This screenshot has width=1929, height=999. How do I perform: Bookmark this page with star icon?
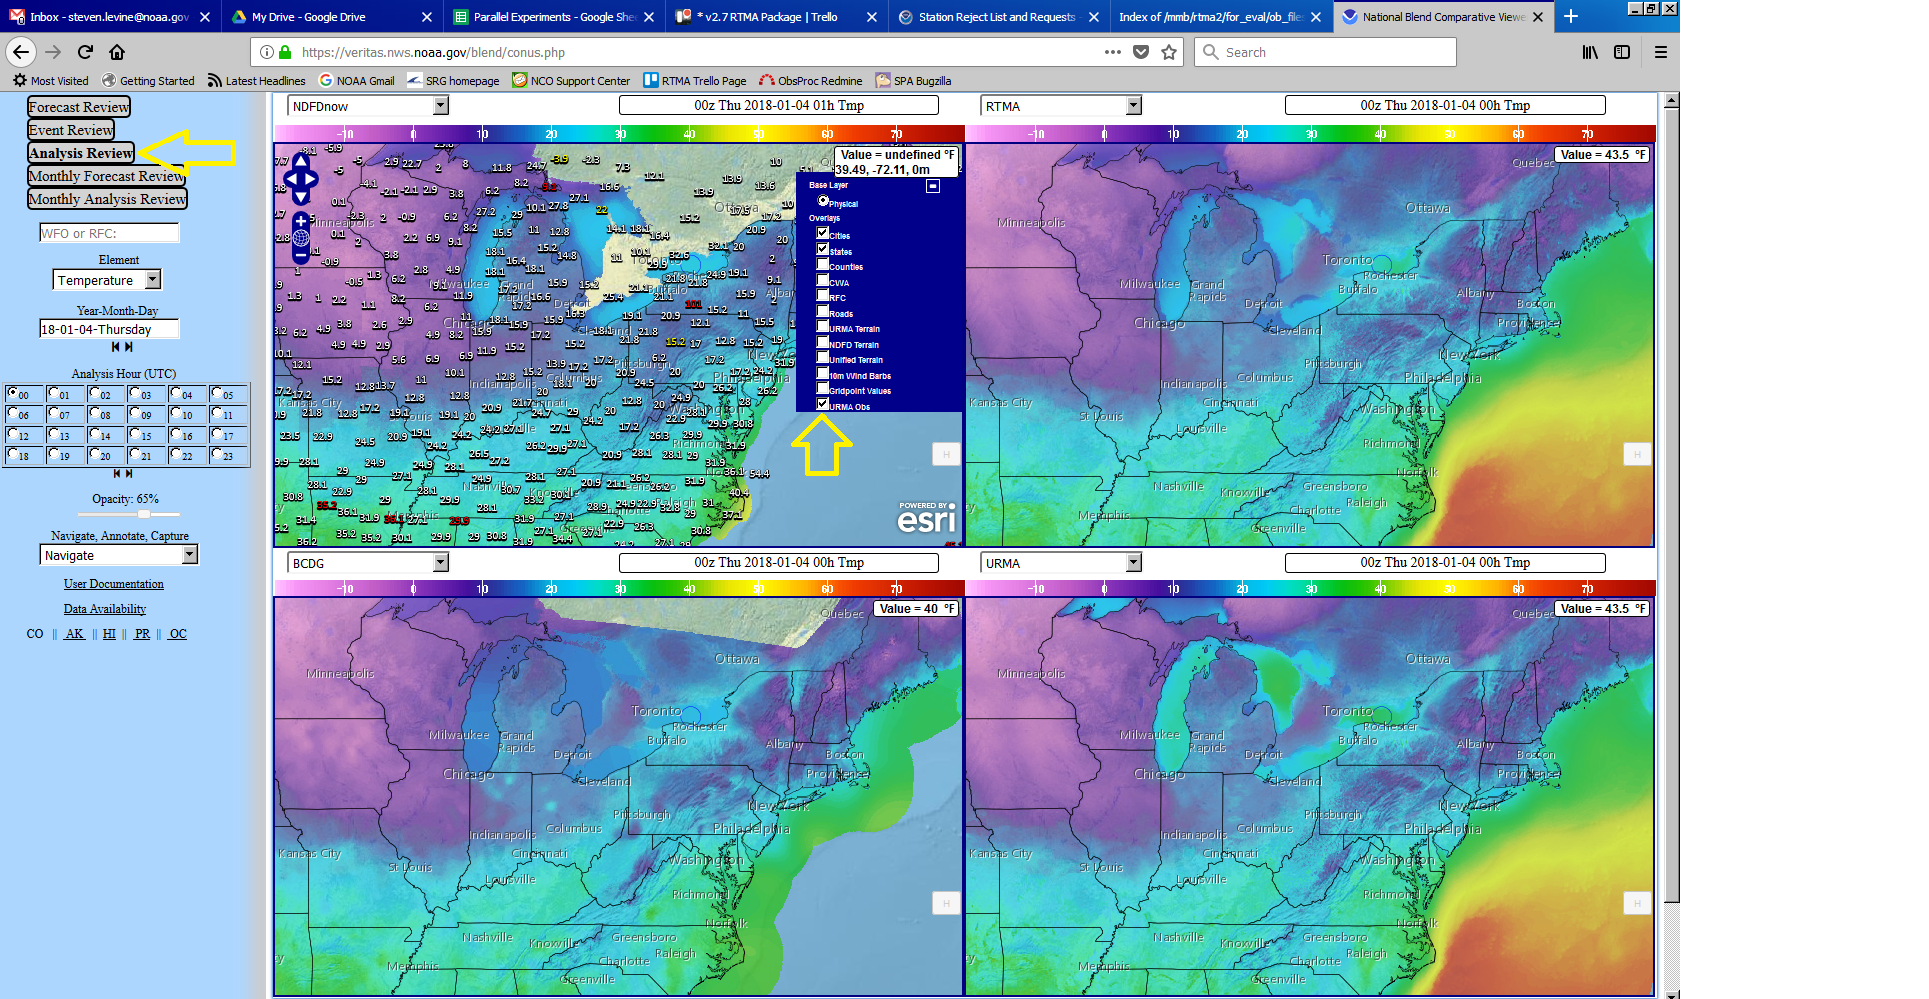[x=1169, y=52]
